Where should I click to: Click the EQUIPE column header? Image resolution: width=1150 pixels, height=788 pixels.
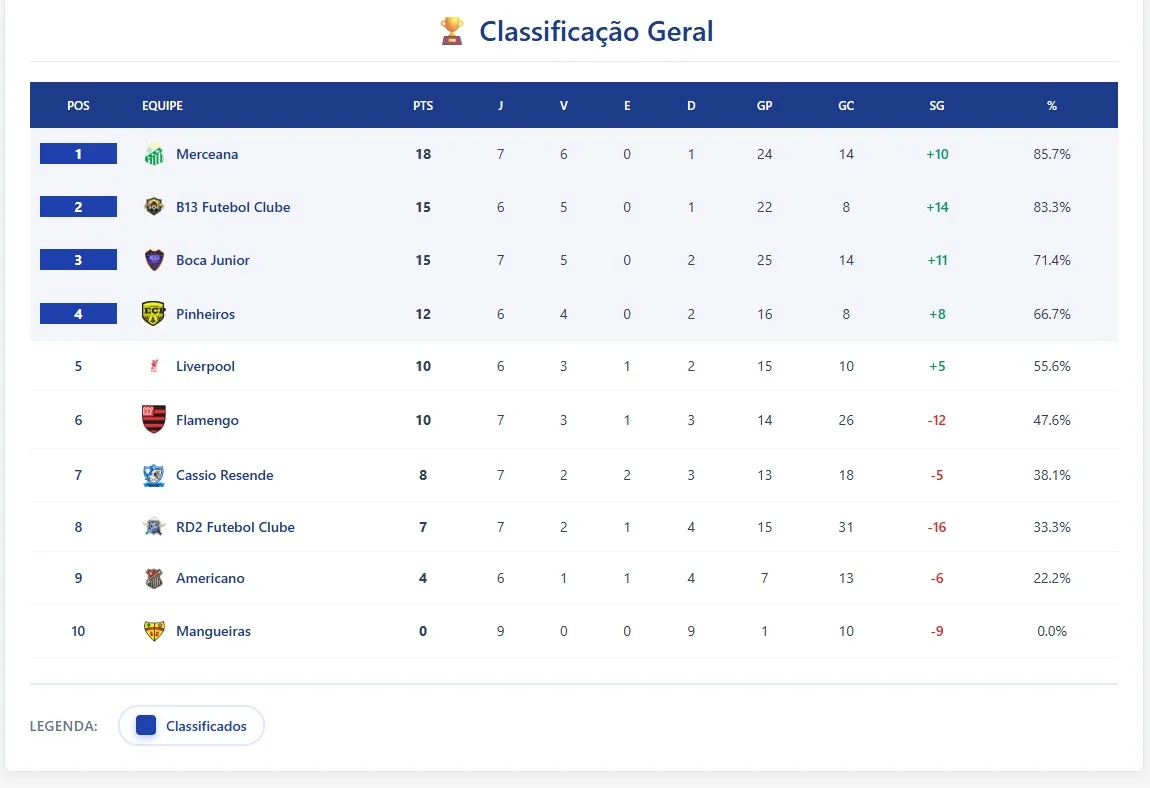(163, 105)
